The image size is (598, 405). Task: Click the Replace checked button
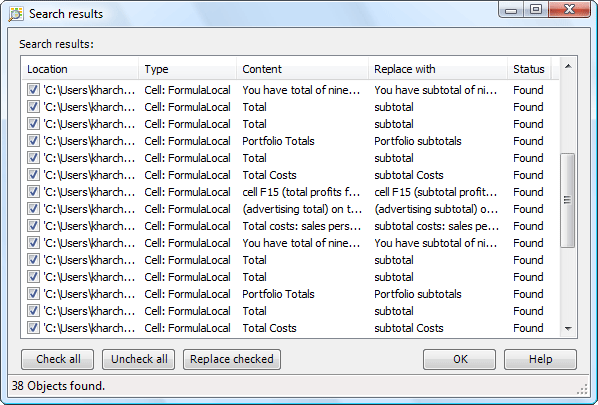[x=232, y=359]
